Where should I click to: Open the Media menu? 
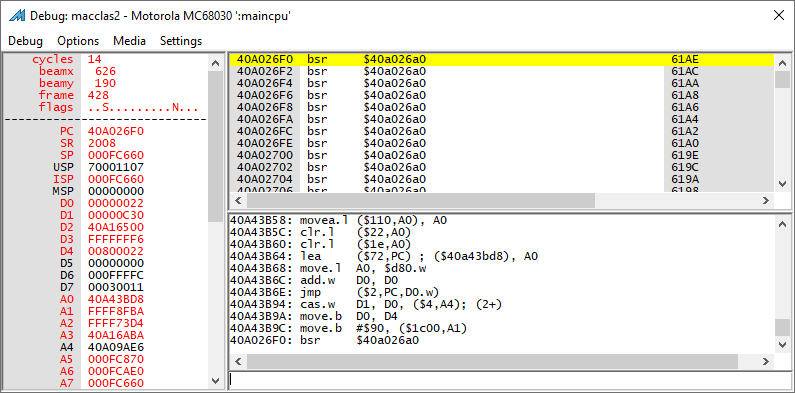tap(129, 41)
